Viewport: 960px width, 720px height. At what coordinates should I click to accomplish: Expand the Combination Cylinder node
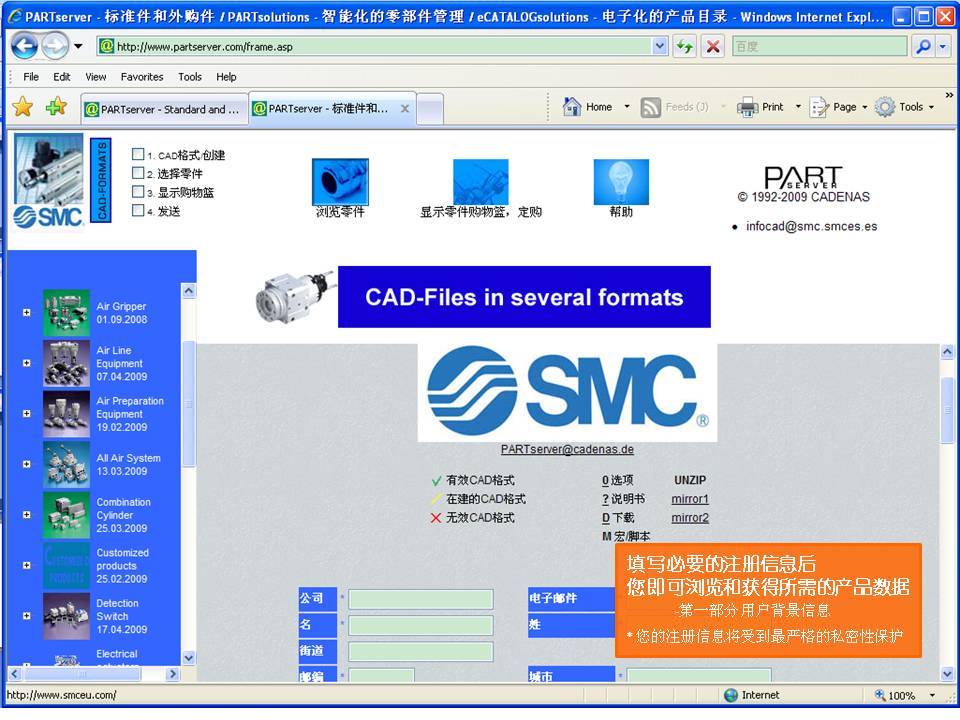coord(26,515)
